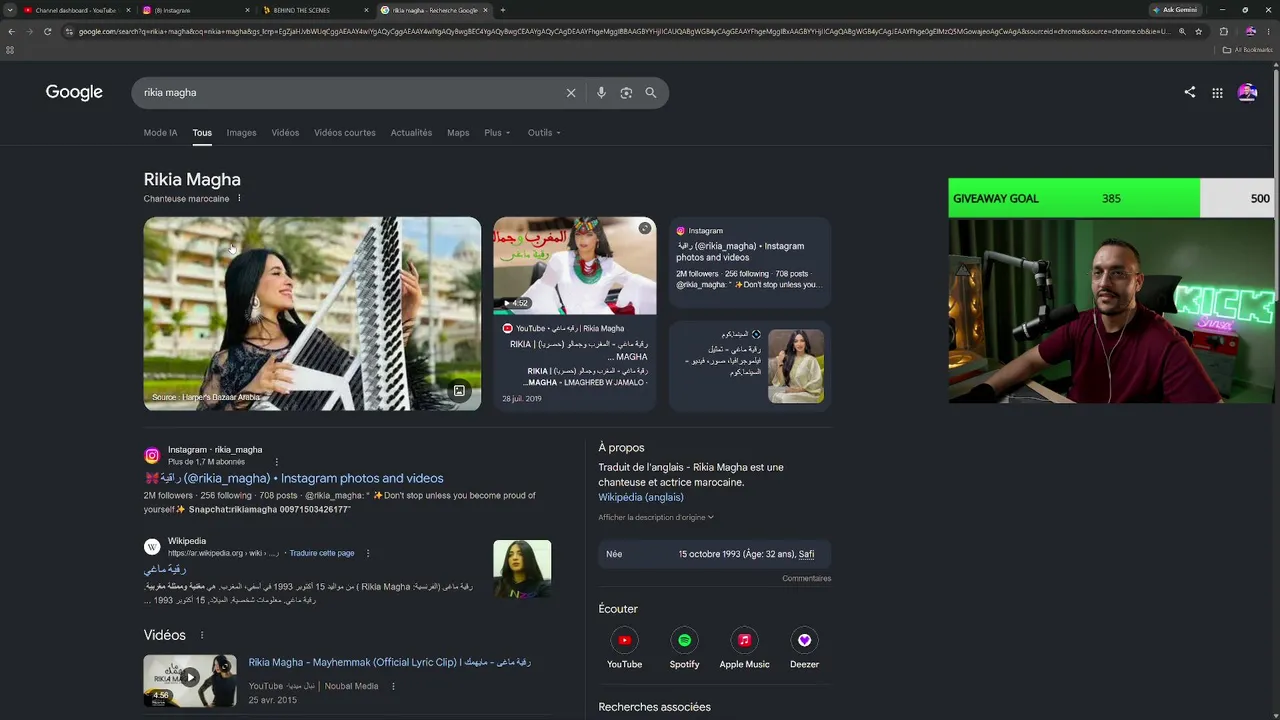Click the zoom magnifier in the address bar

point(1182,31)
